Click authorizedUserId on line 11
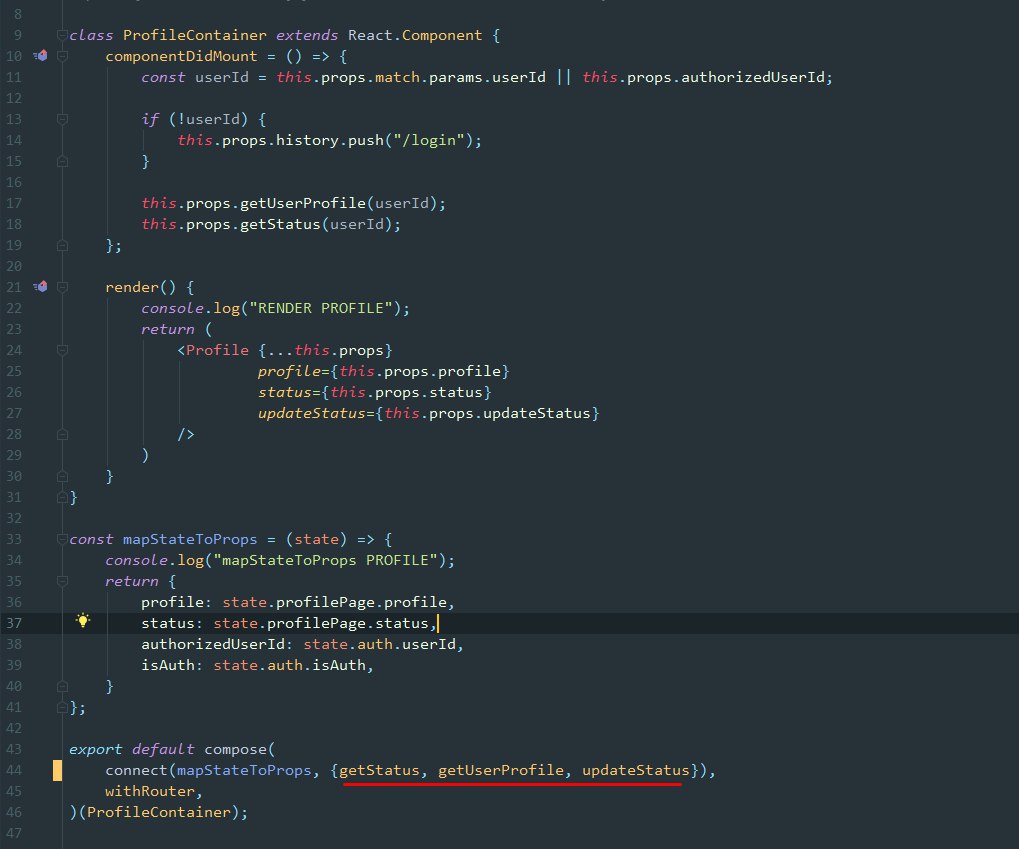1019x849 pixels. tap(753, 77)
